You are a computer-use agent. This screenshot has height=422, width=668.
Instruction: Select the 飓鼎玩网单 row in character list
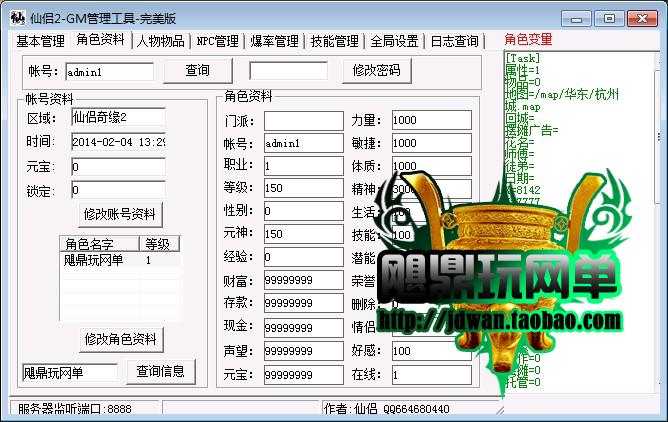pyautogui.click(x=93, y=260)
